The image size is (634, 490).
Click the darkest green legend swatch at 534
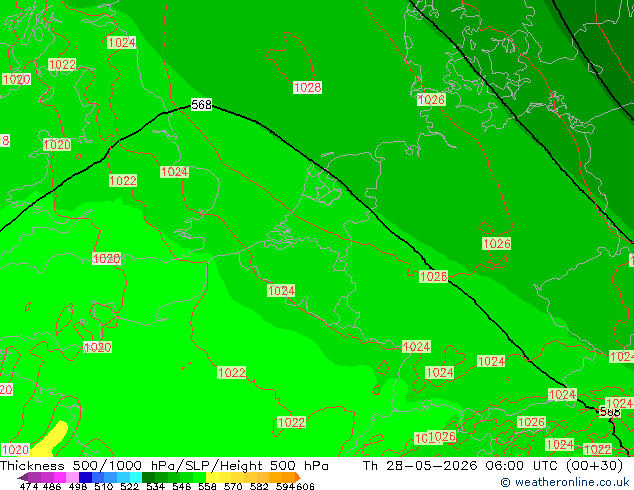[x=148, y=477]
